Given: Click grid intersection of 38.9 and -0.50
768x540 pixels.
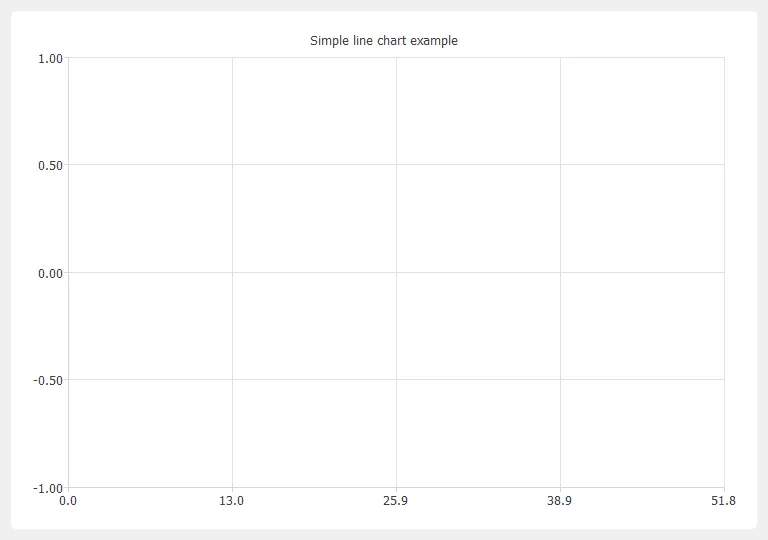Looking at the screenshot, I should [560, 379].
